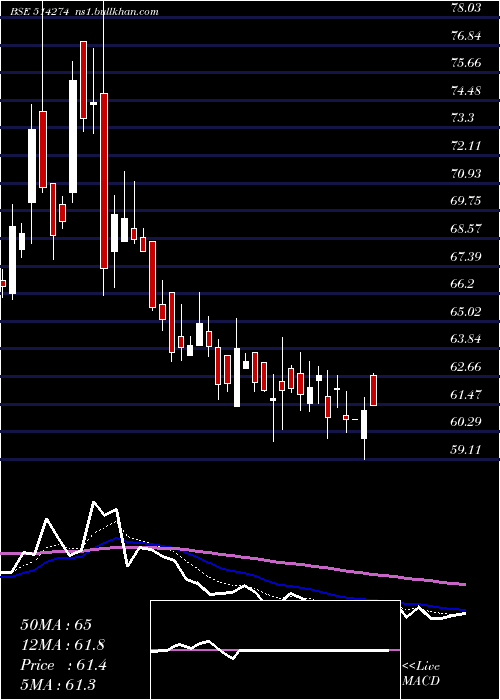Image resolution: width=500 pixels, height=700 pixels.
Task: Click the 62.66 price axis label
Action: coord(466,367)
